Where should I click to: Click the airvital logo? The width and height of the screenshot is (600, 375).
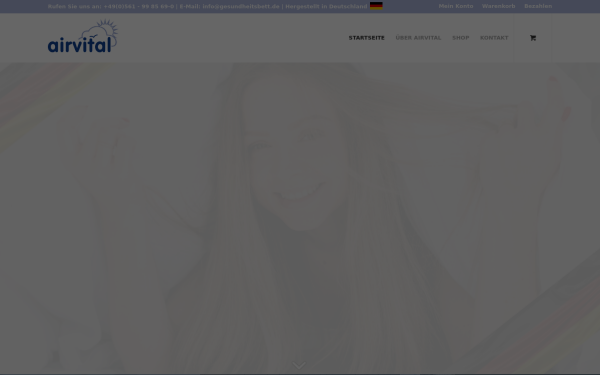pos(83,36)
